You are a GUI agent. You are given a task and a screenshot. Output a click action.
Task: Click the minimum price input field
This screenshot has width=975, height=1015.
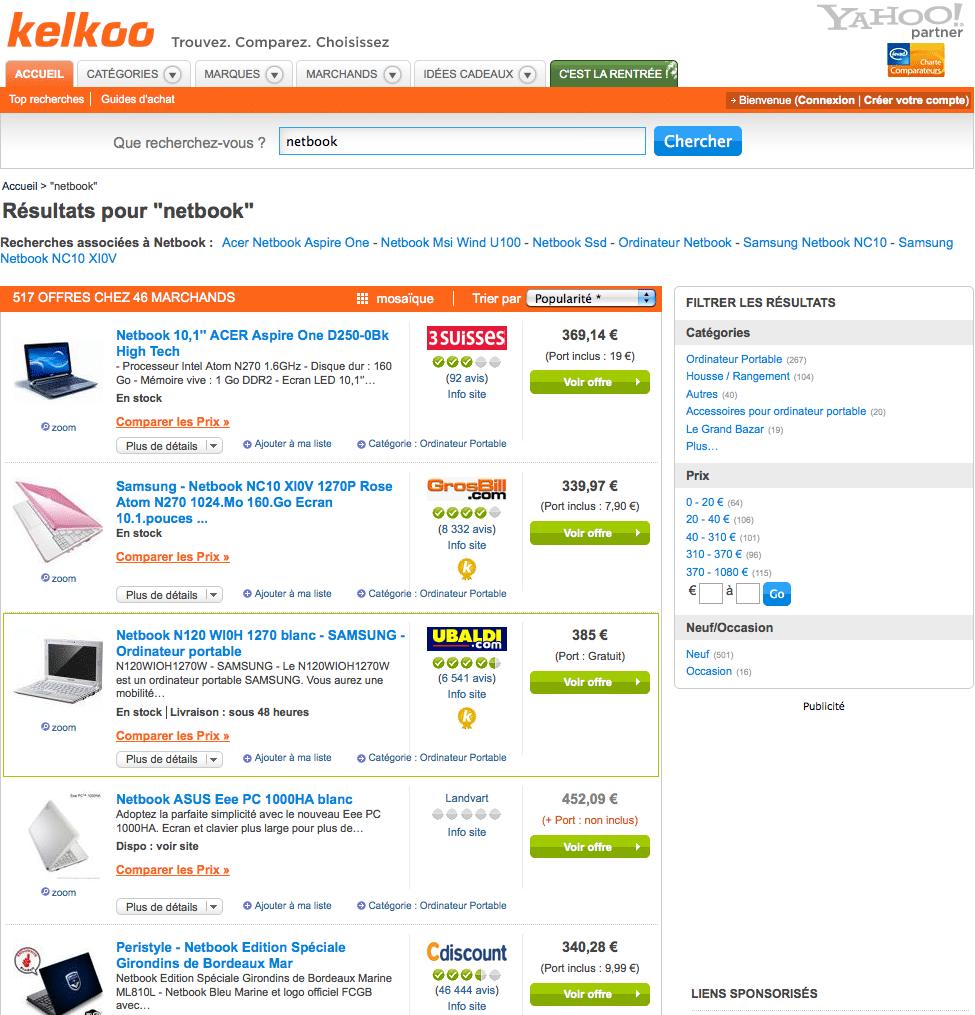pos(711,593)
